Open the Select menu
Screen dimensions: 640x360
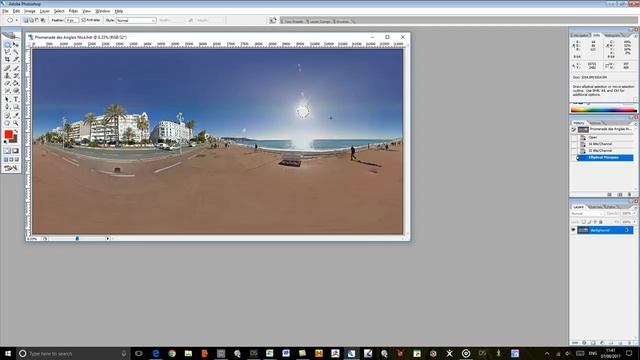(59, 11)
